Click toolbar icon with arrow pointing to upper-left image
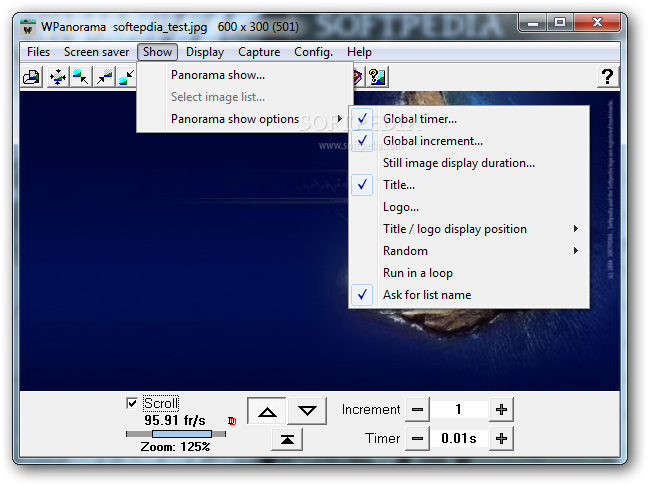 tap(81, 77)
